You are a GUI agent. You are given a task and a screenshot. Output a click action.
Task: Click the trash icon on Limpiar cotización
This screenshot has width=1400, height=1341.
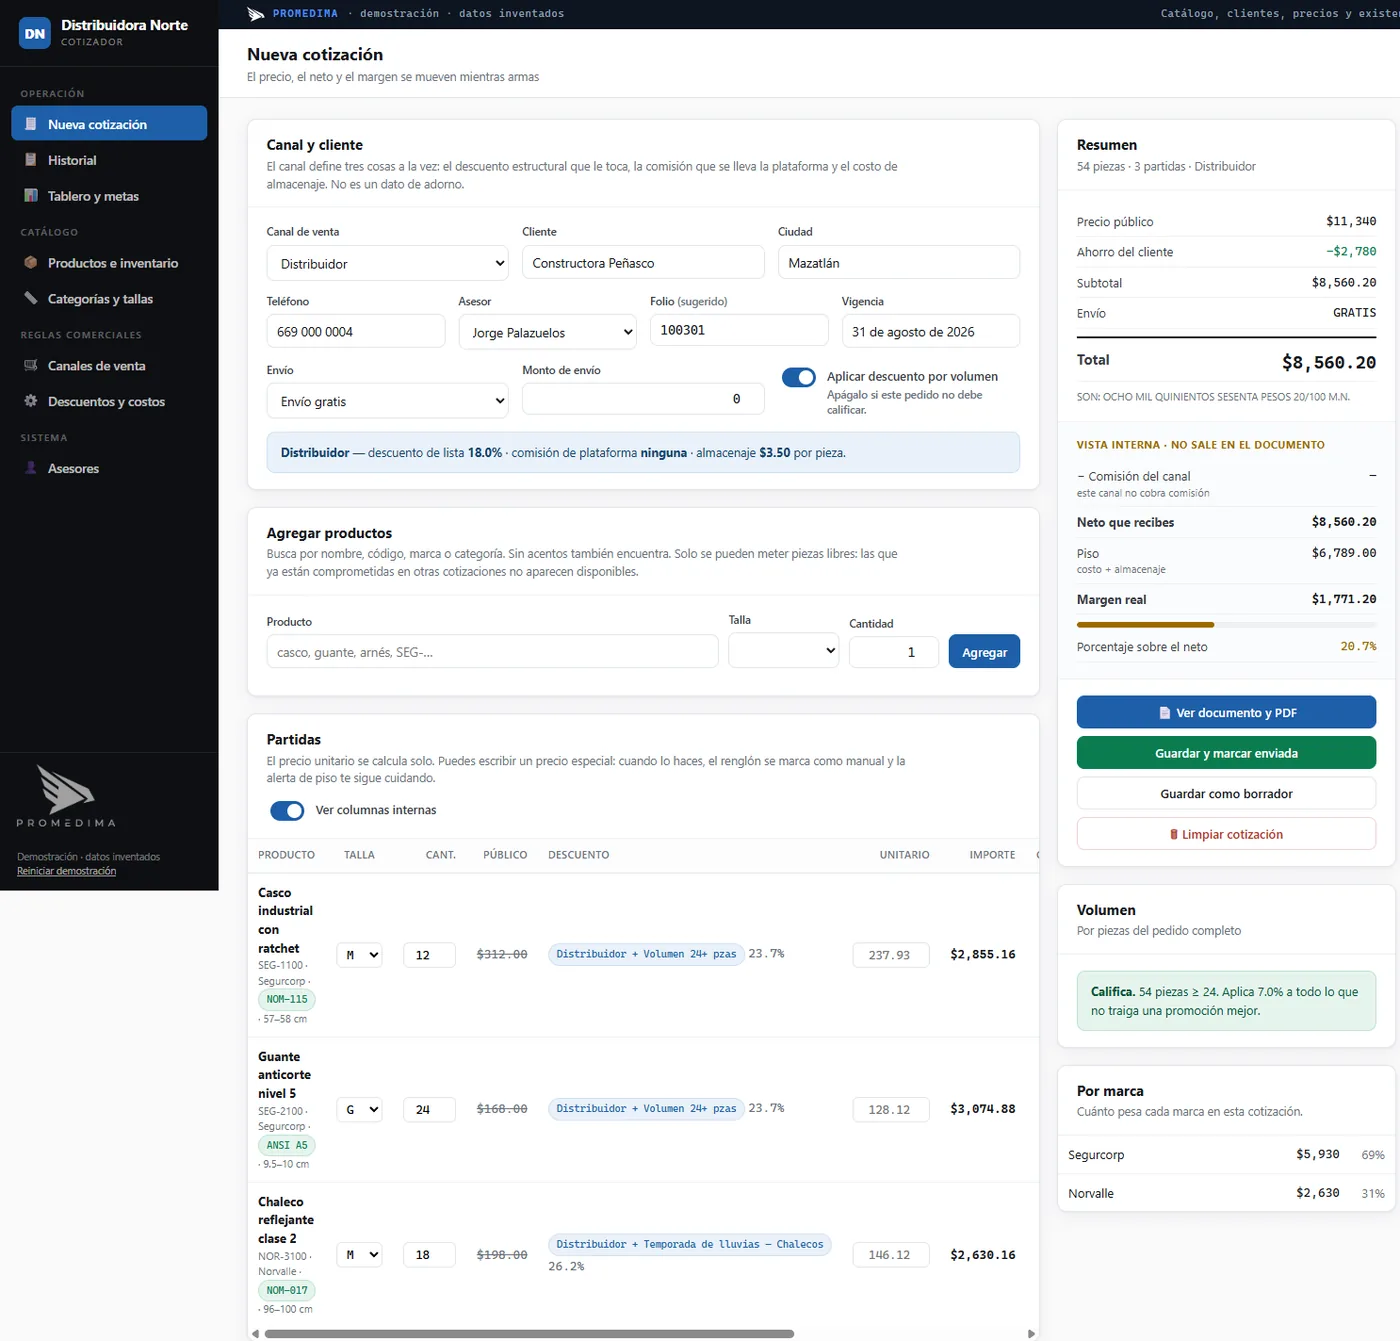(x=1174, y=834)
